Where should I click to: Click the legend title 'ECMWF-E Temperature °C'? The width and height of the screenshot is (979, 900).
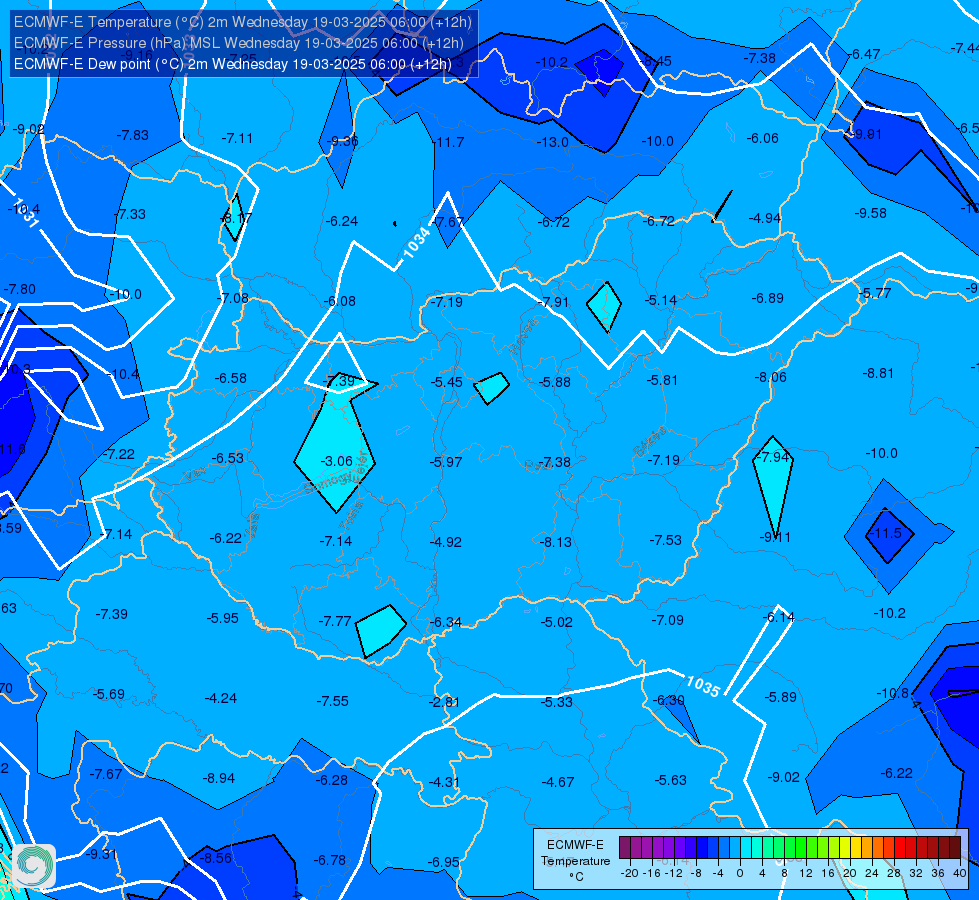point(575,861)
